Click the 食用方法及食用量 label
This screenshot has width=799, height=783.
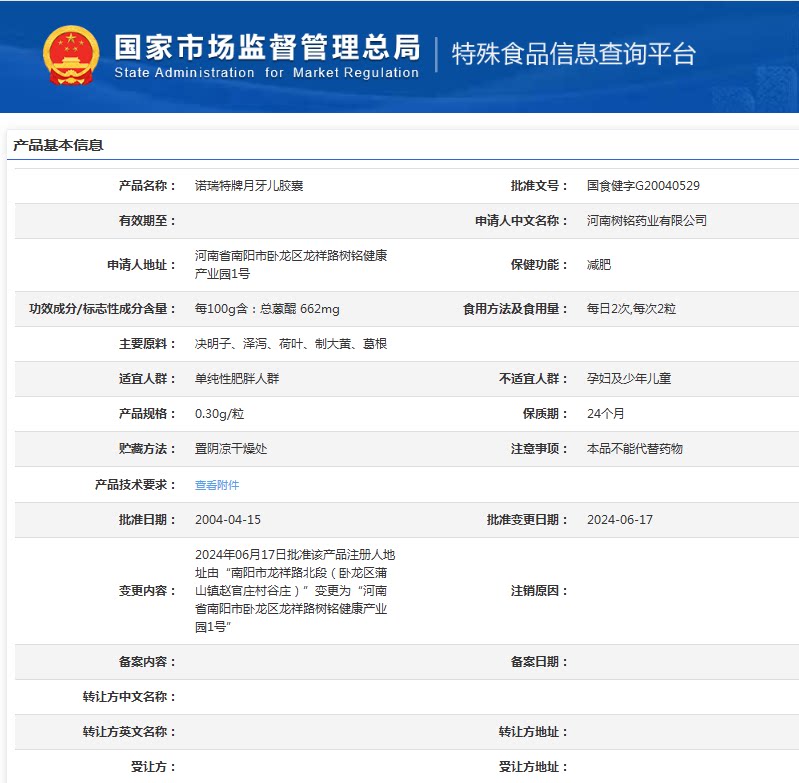click(515, 309)
